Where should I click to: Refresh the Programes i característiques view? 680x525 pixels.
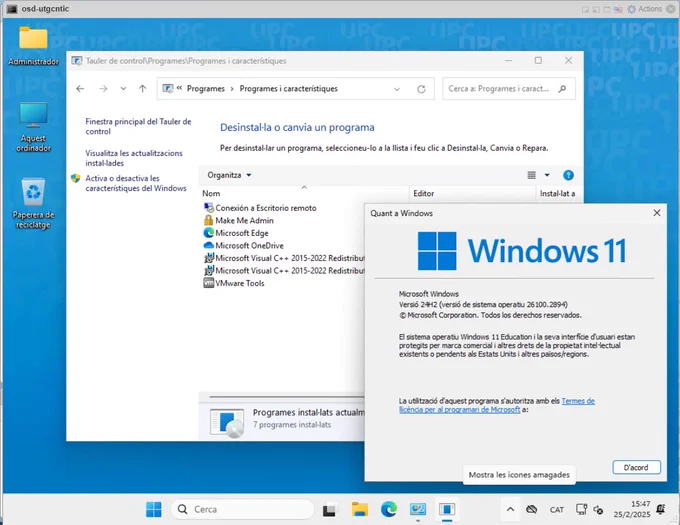pos(421,89)
